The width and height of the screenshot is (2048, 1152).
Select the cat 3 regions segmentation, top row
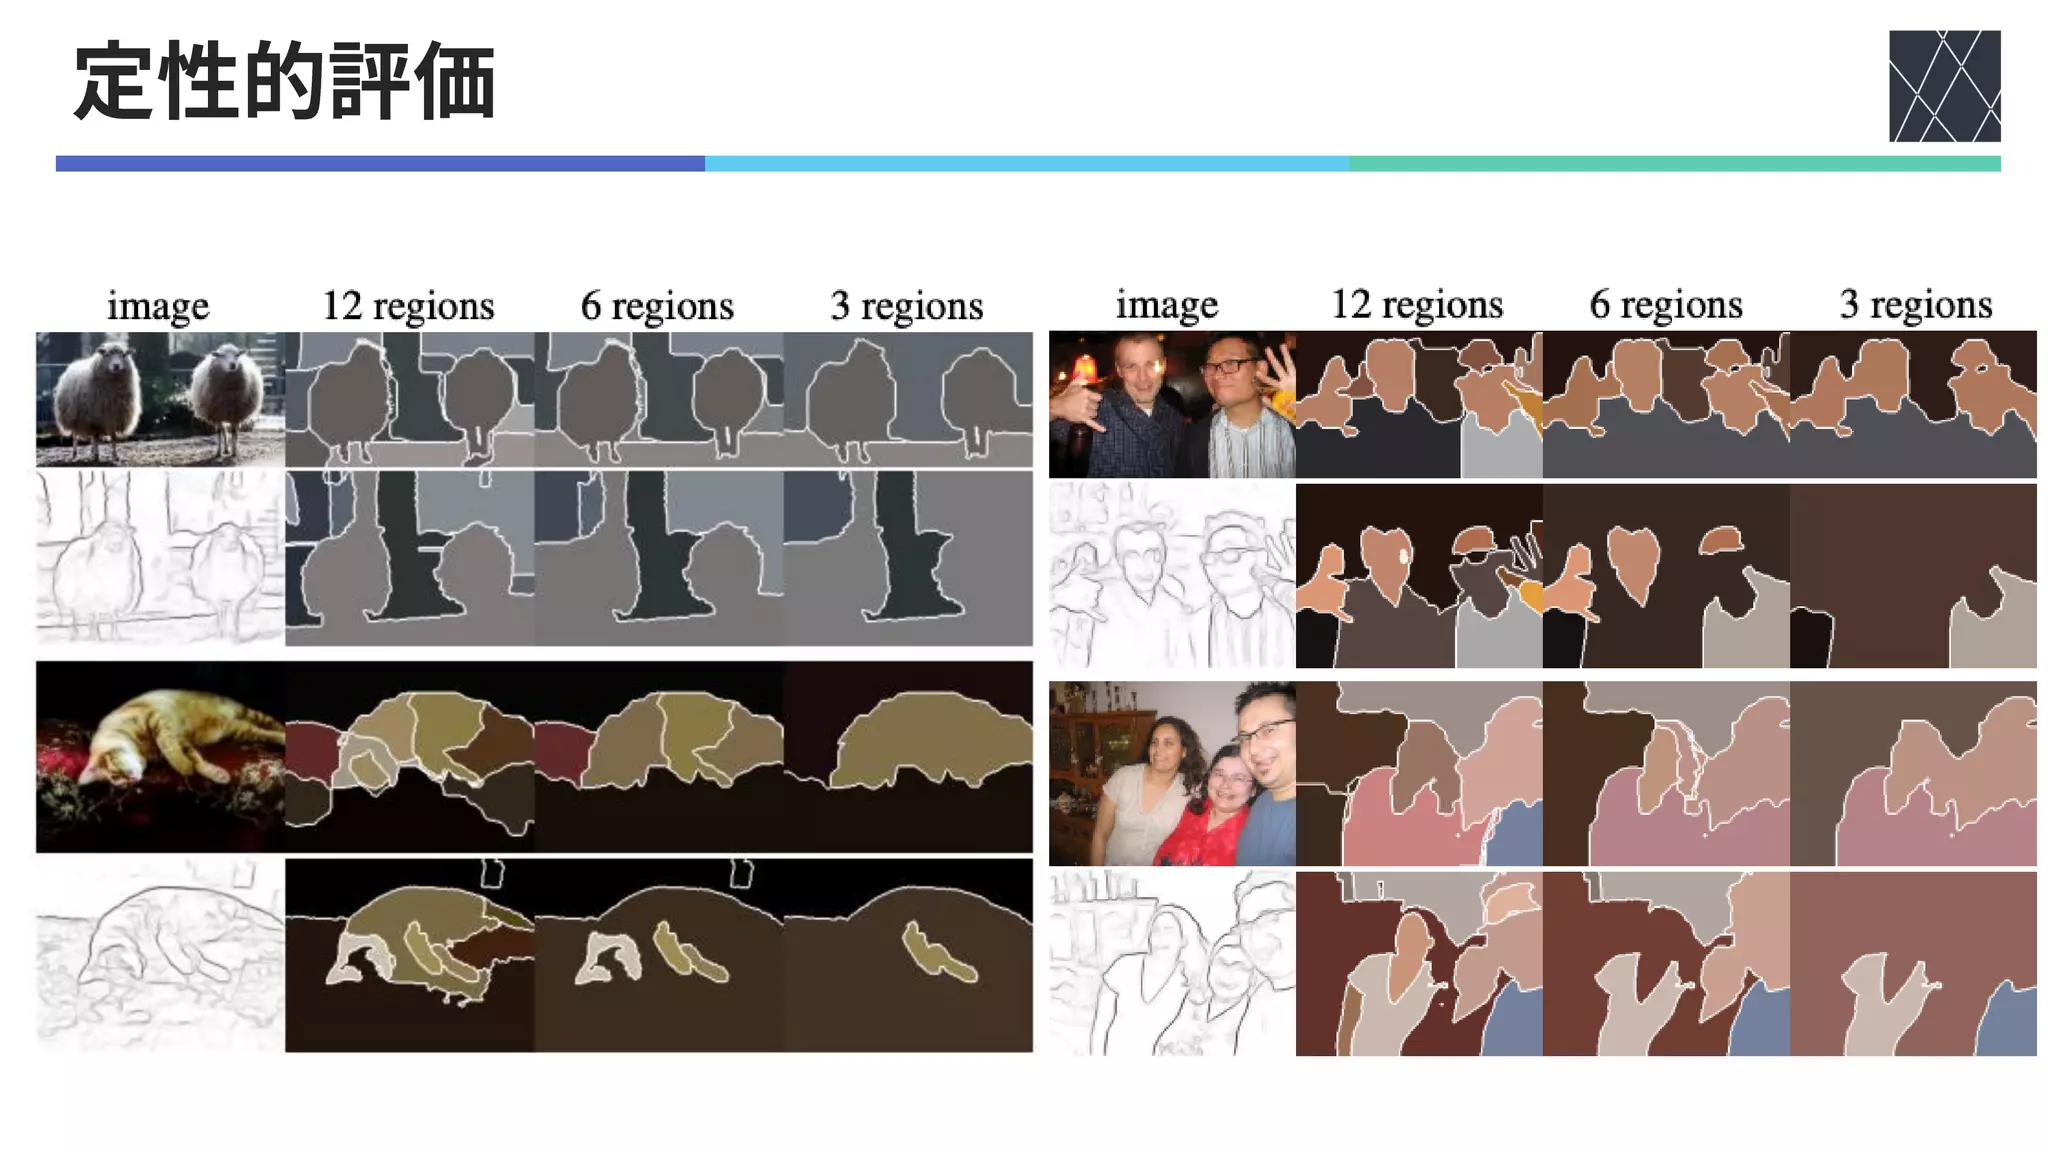pos(908,756)
